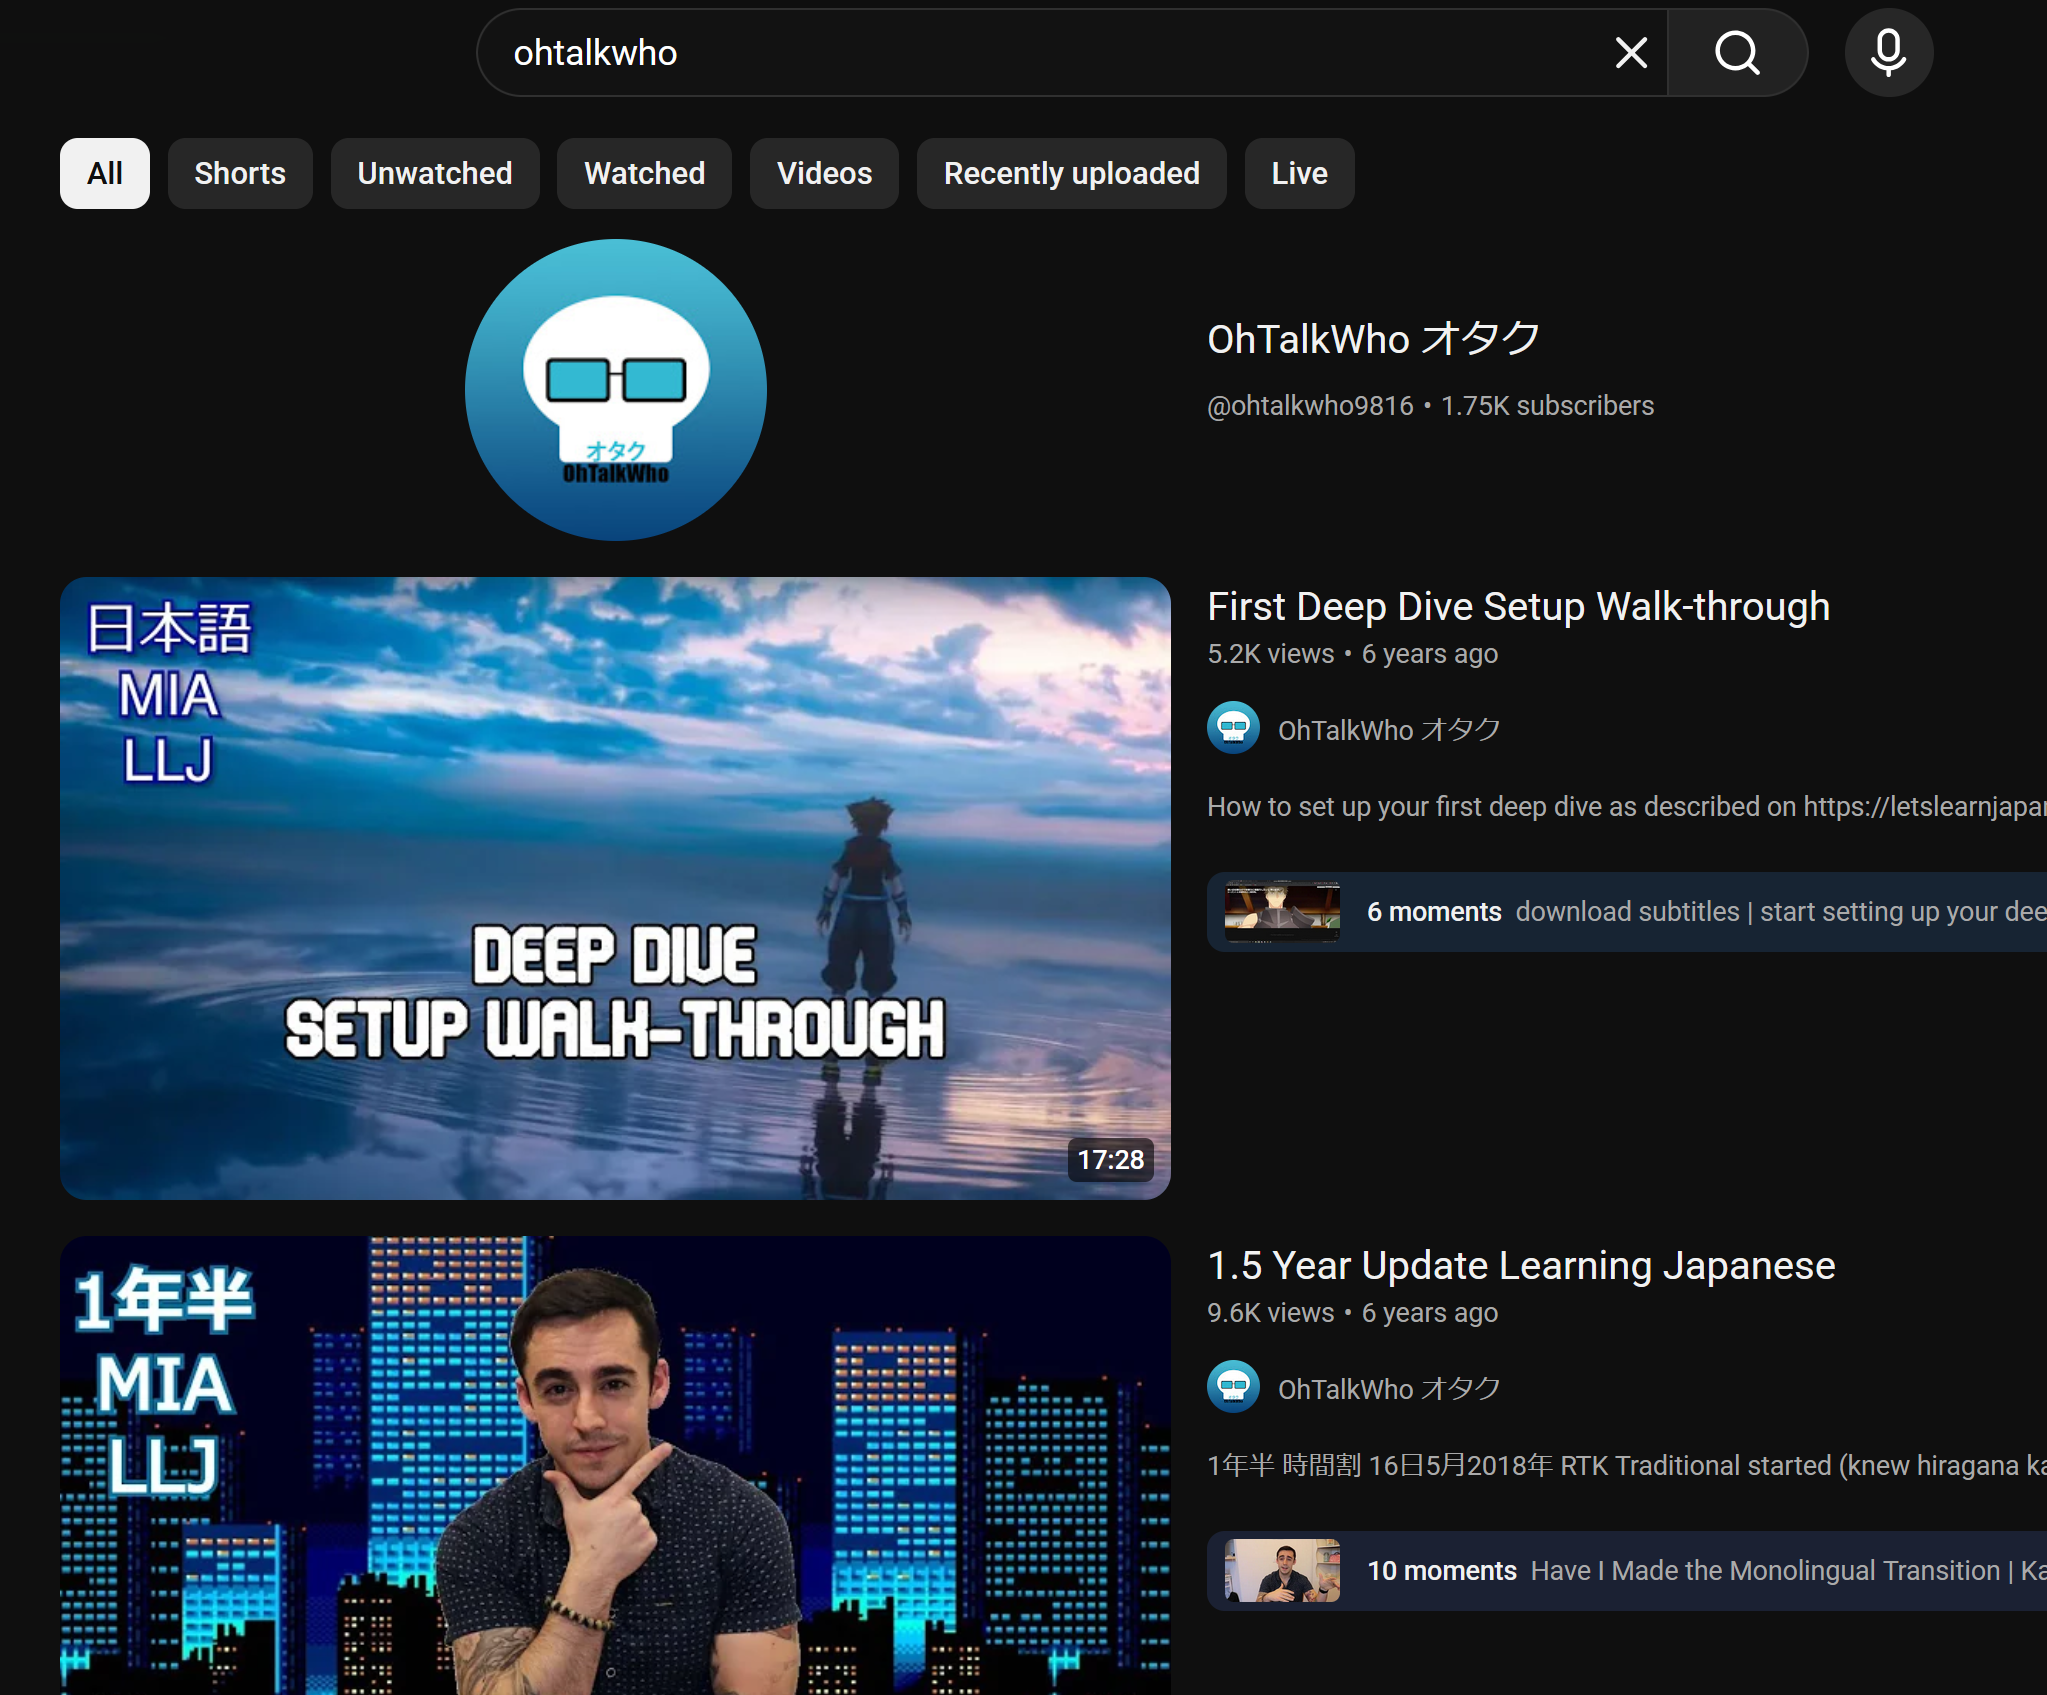Open First Deep Dive Setup Walk-through title
The image size is (2047, 1695).
[x=1518, y=607]
